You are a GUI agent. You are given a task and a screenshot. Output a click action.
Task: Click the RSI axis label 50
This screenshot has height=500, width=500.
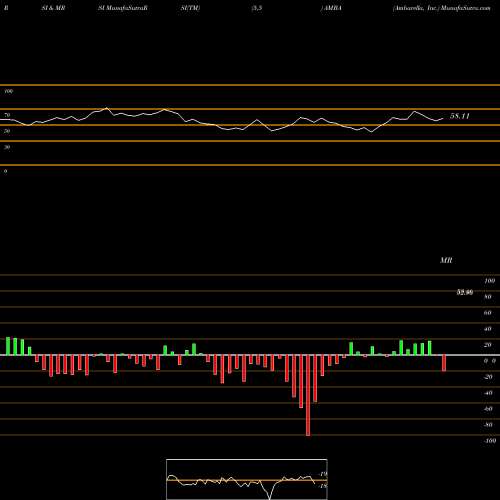(x=7, y=131)
